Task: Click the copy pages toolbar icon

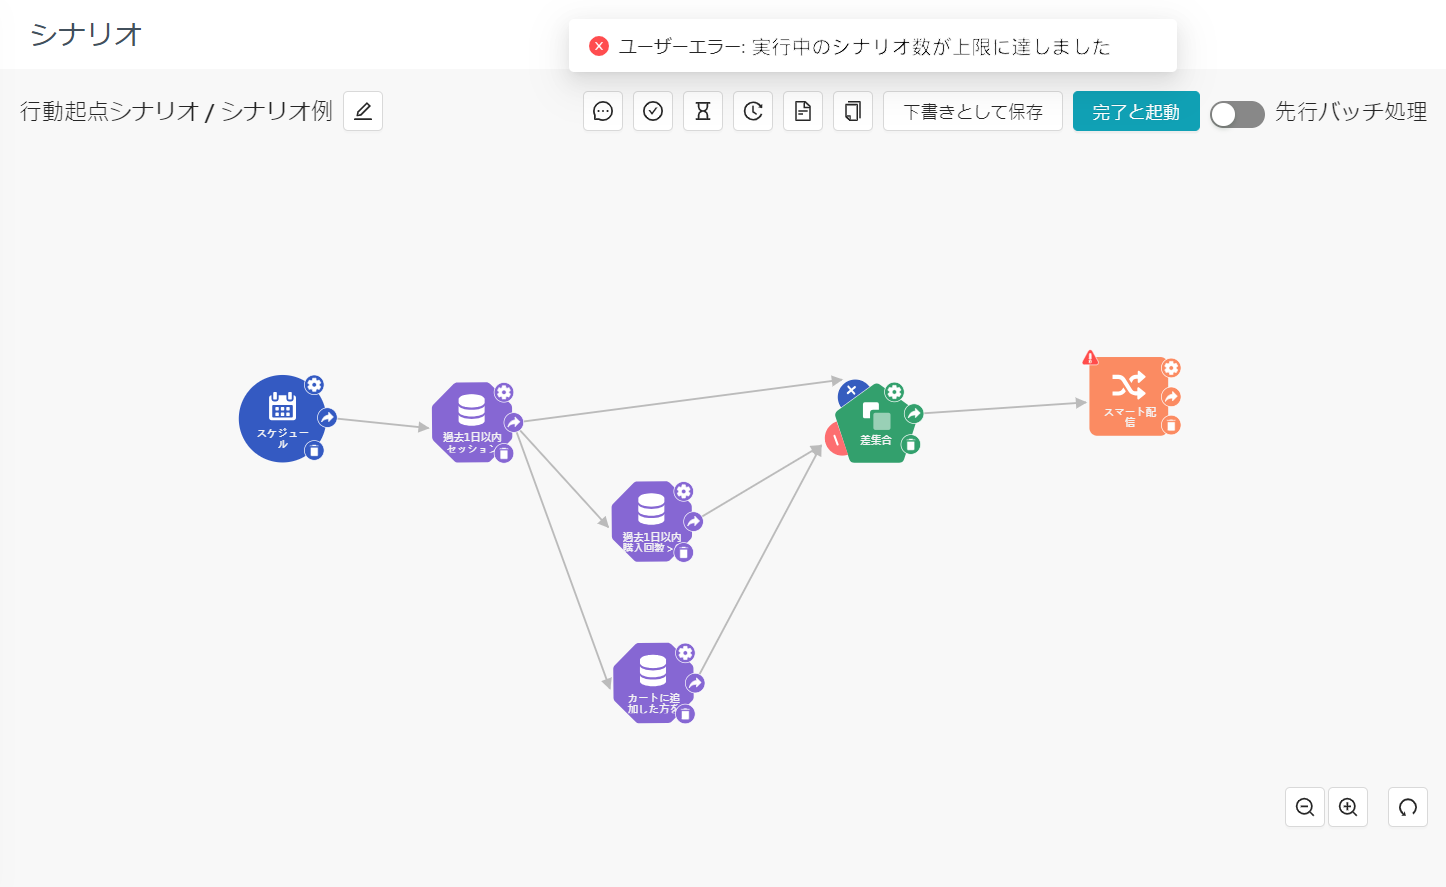Action: coord(853,111)
